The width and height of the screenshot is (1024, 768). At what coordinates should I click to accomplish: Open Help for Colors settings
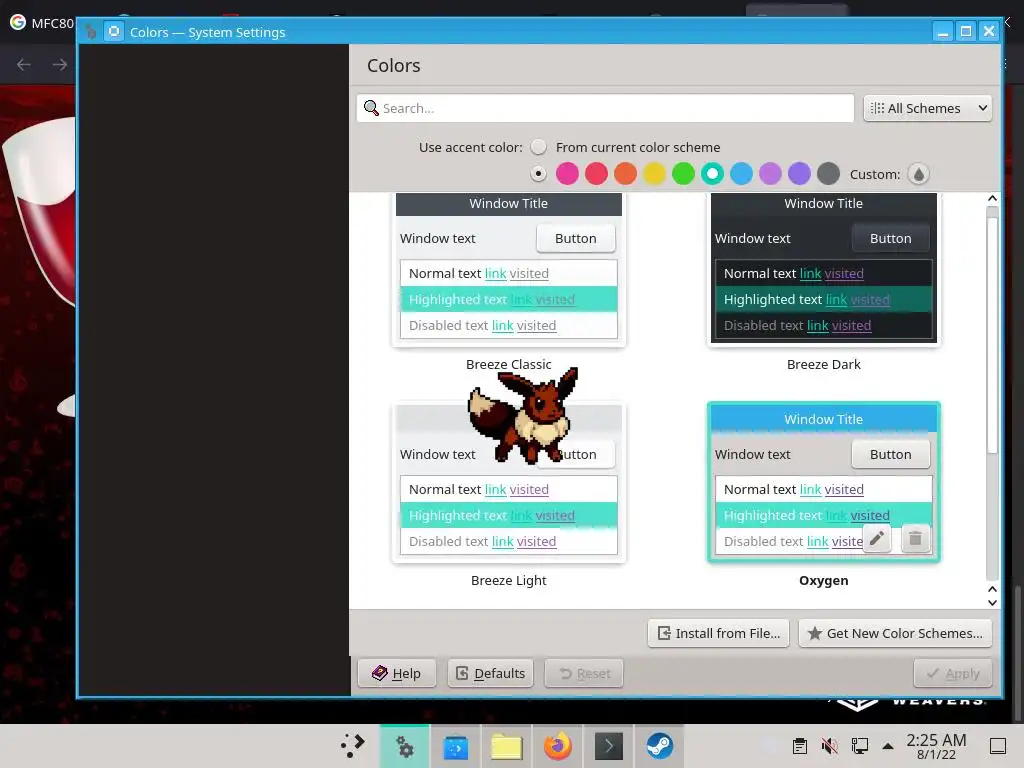pos(397,673)
